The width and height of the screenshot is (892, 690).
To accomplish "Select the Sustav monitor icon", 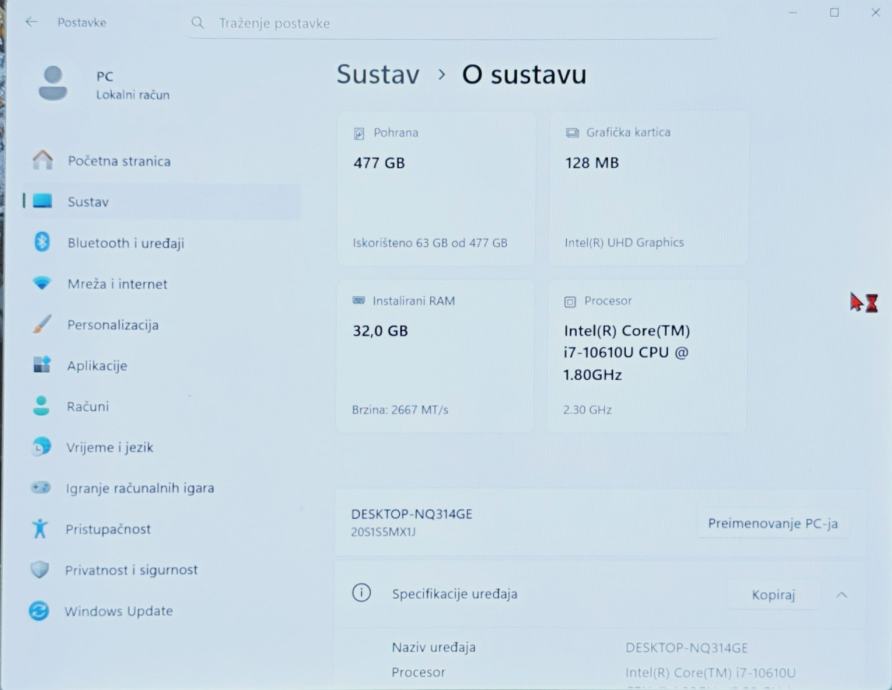I will point(43,201).
